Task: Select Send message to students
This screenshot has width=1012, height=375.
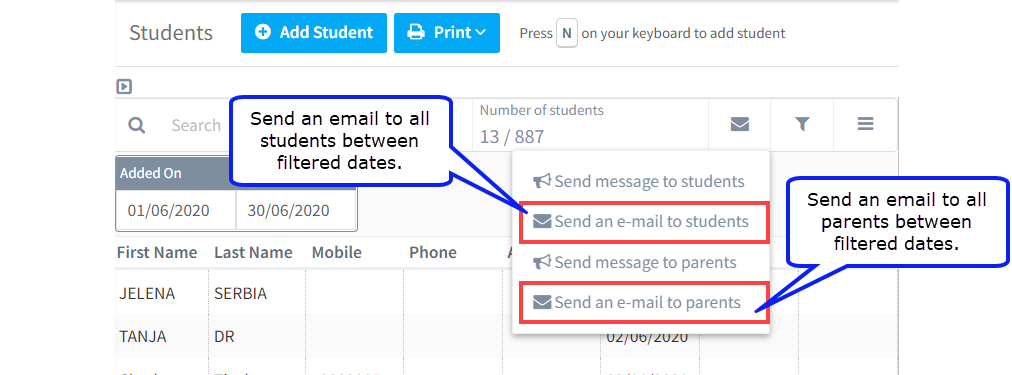Action: coord(639,181)
